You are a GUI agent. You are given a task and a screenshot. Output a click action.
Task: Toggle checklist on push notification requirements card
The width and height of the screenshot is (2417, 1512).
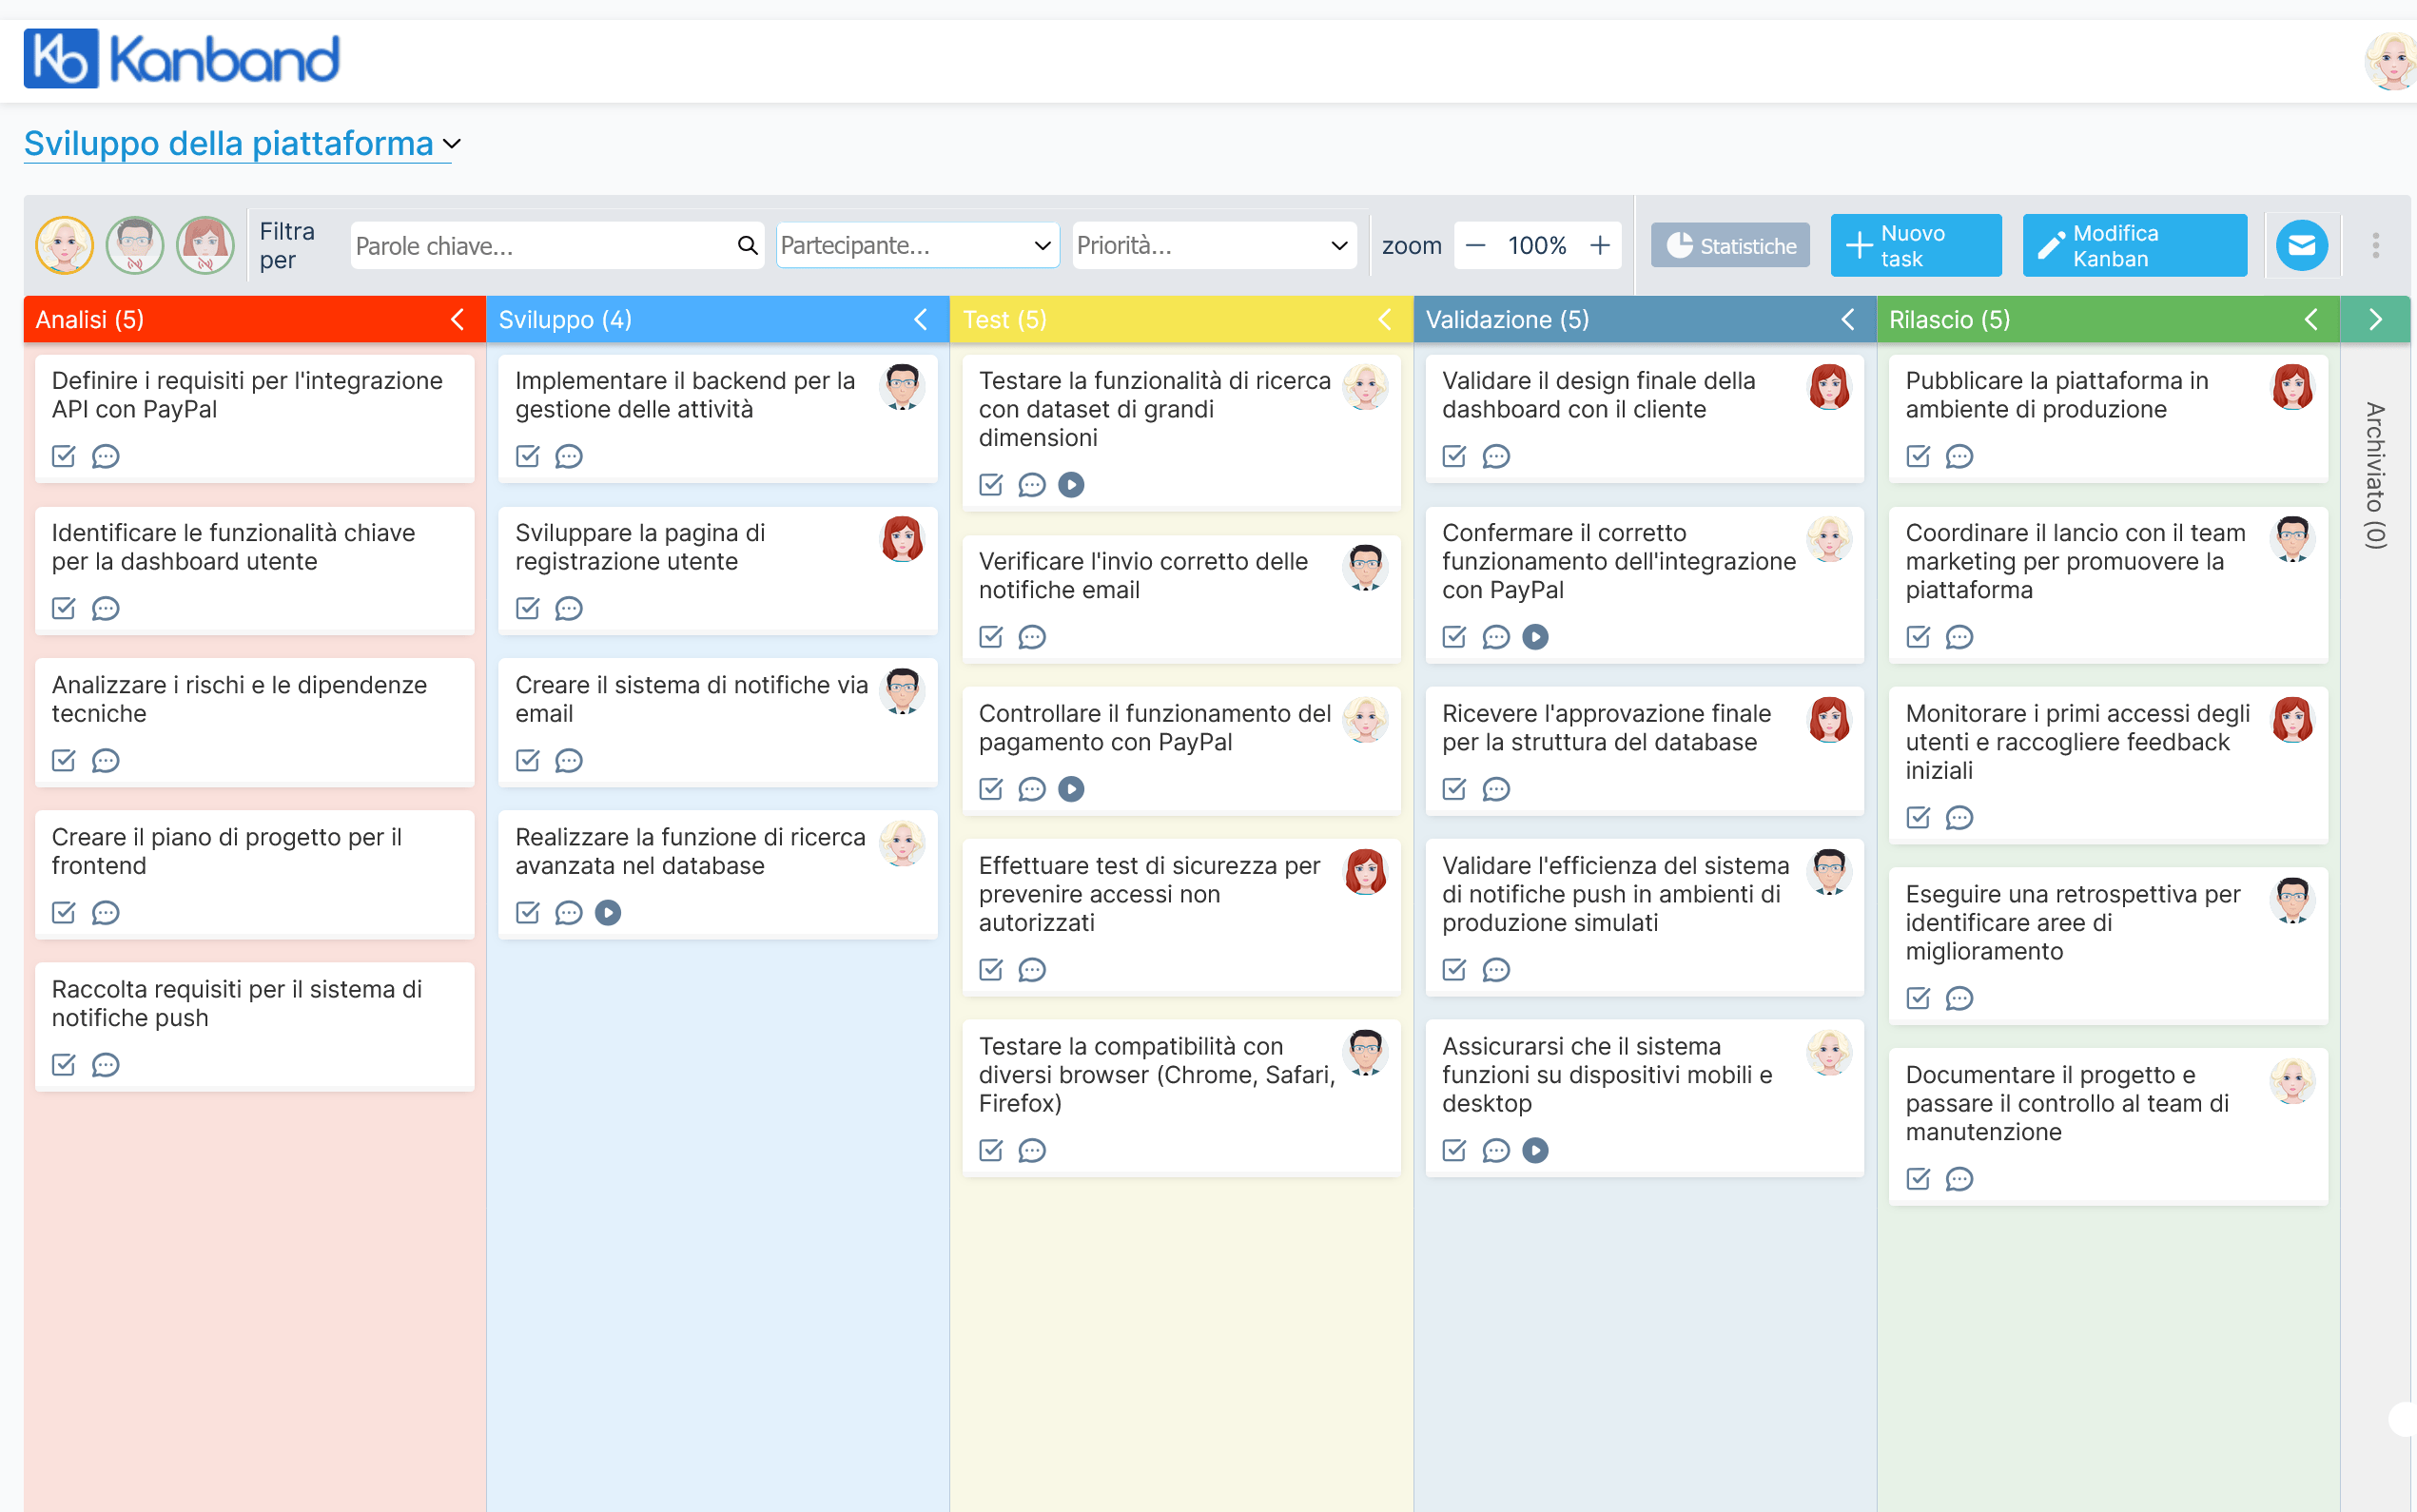[x=63, y=1065]
